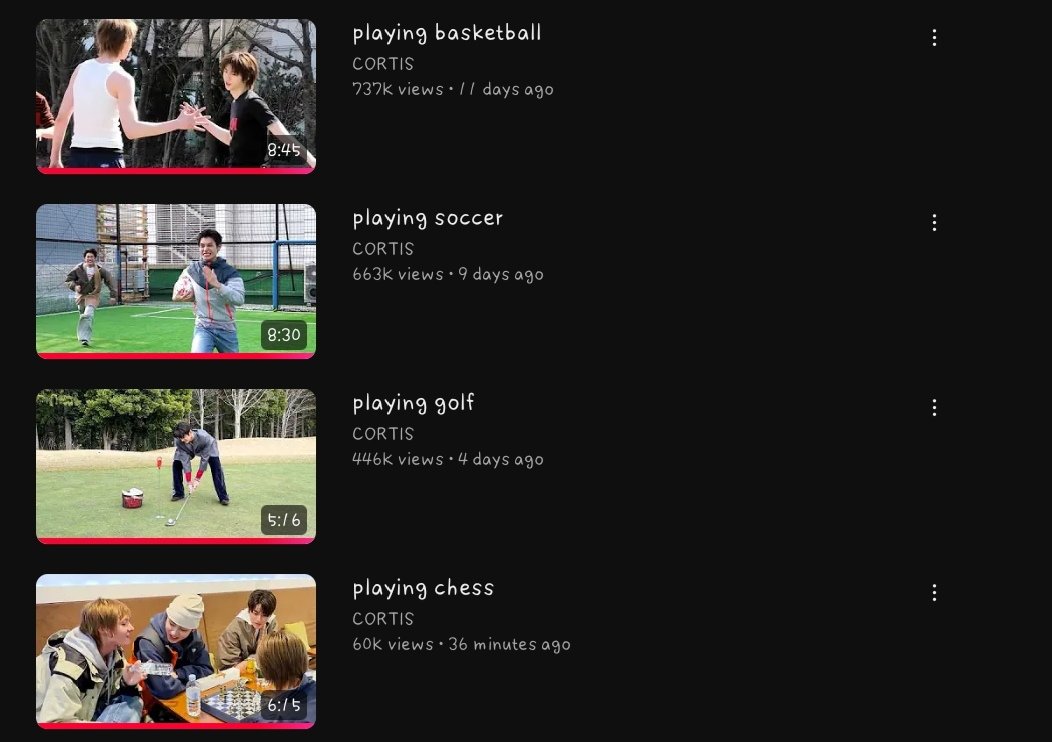The width and height of the screenshot is (1052, 742).
Task: Play the chess video thumbnail
Action: (x=176, y=651)
